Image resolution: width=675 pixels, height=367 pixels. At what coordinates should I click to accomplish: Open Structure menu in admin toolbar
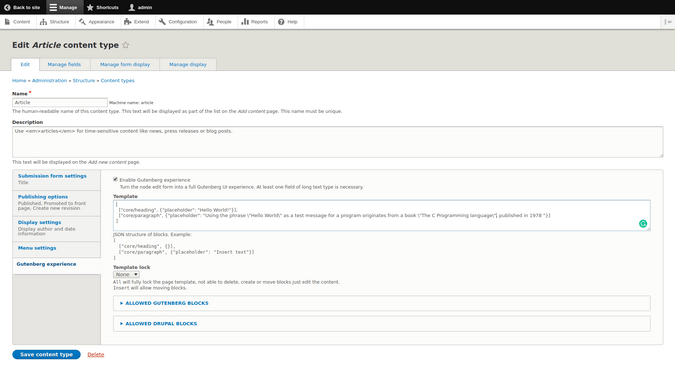click(55, 22)
